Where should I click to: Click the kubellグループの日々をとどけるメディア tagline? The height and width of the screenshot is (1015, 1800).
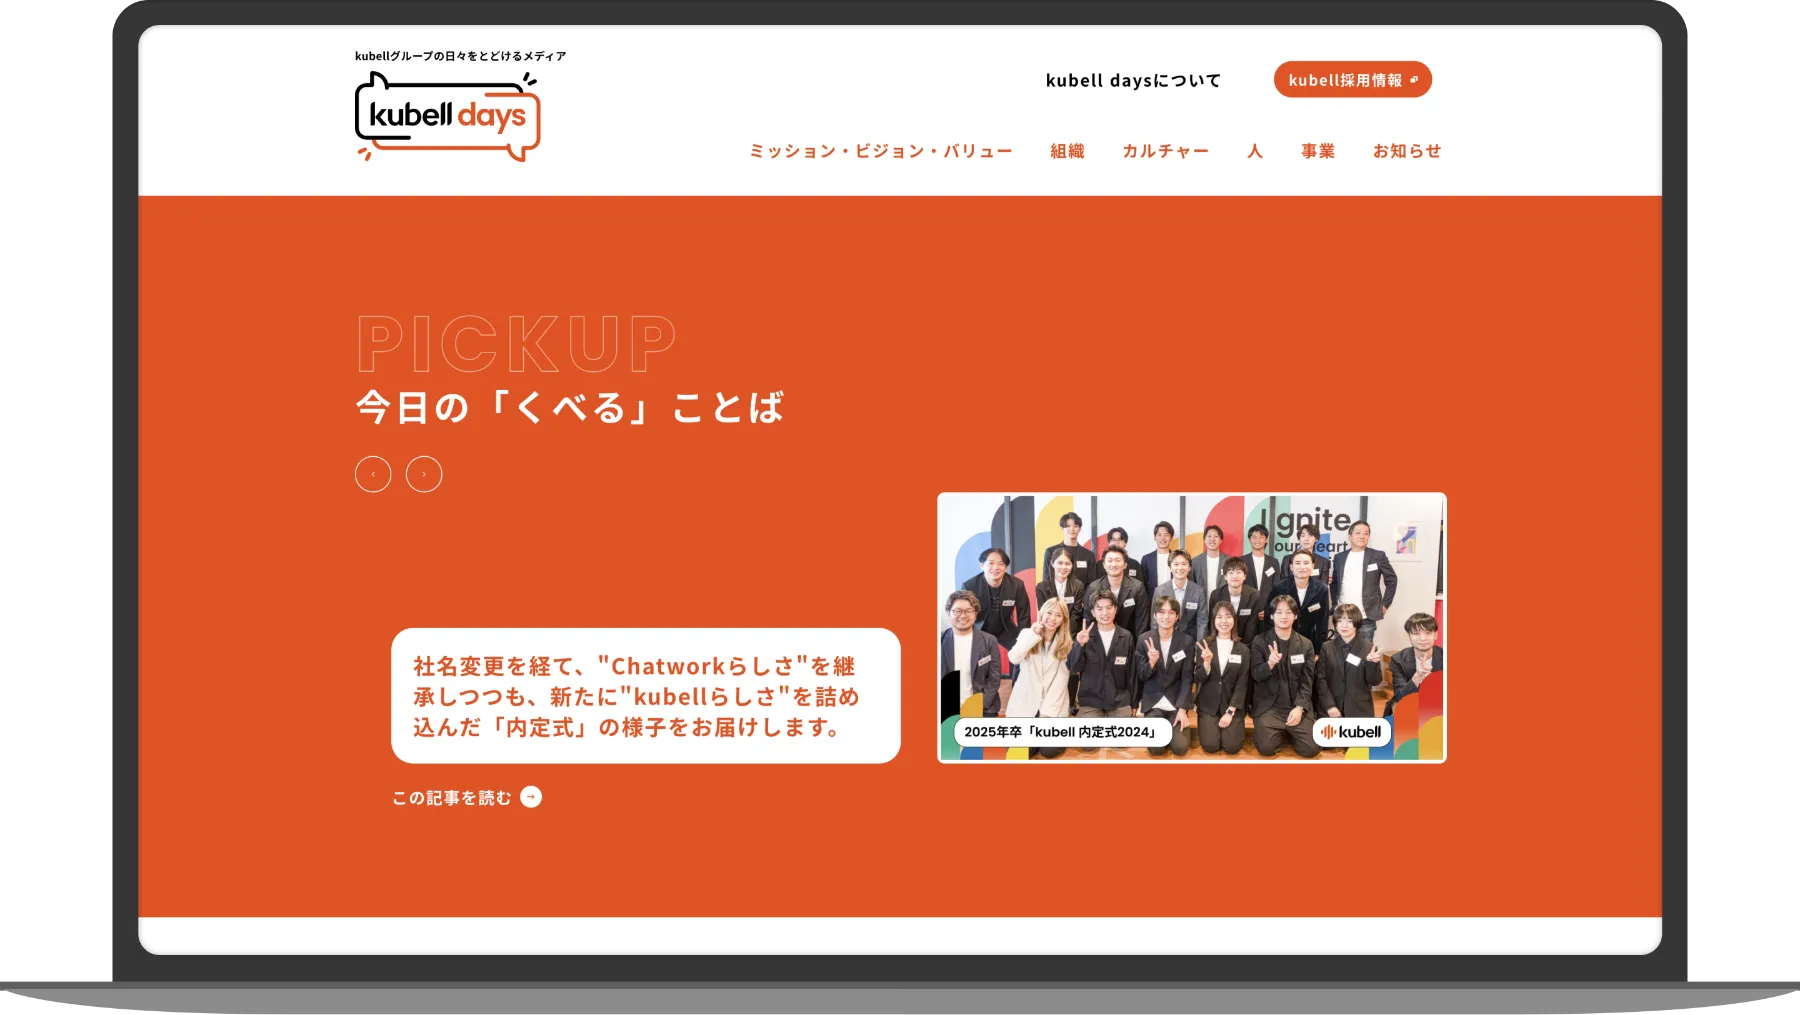click(460, 56)
